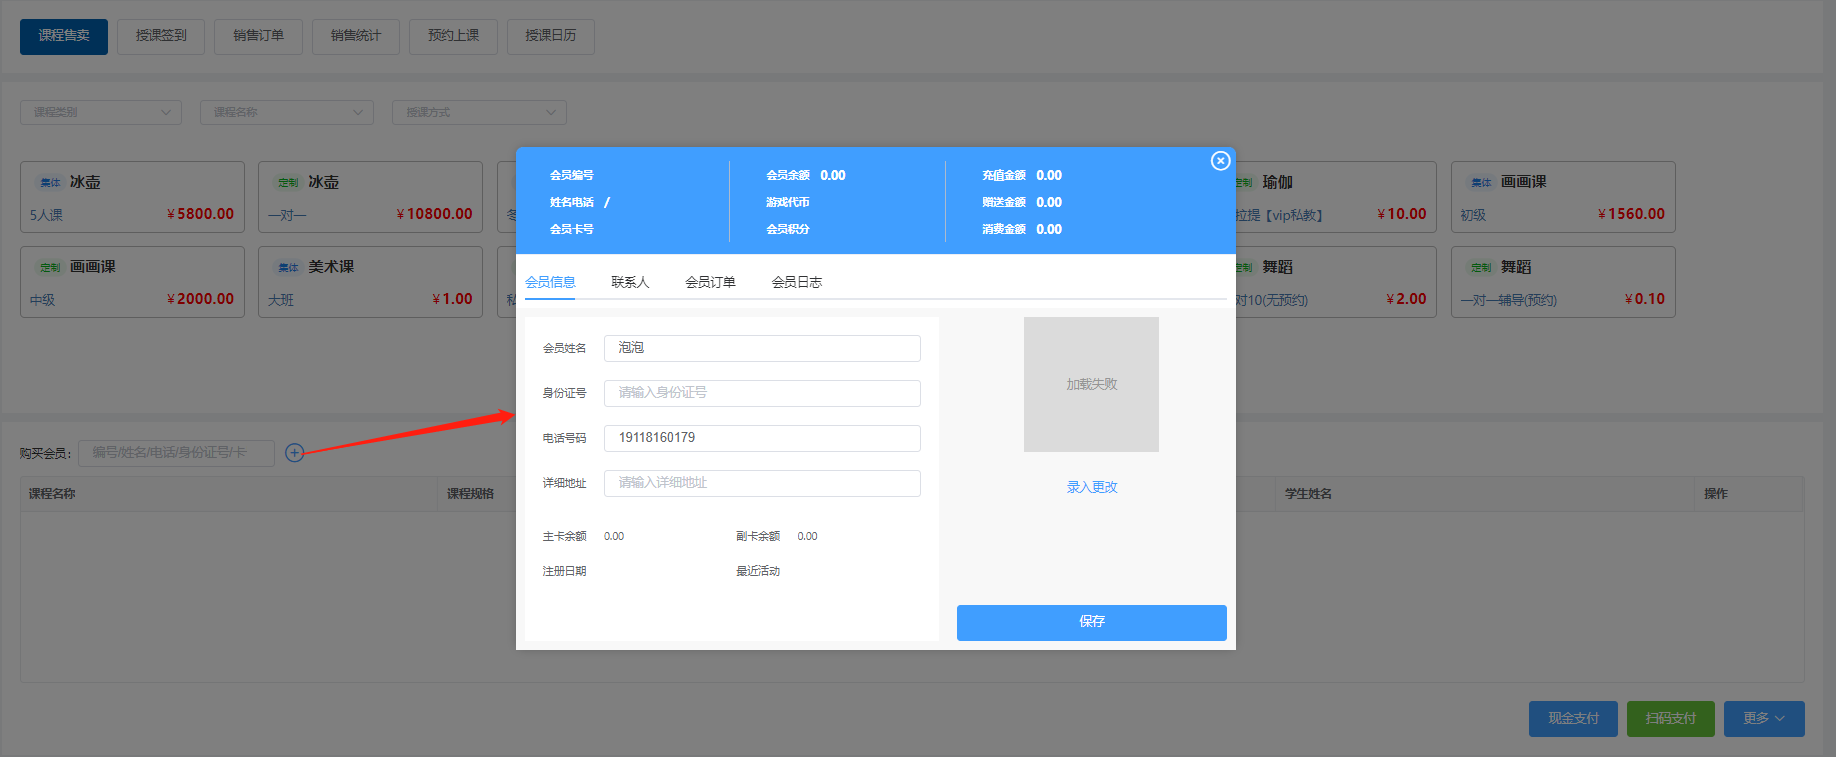1836x757 pixels.
Task: Close the member info dialog
Action: pyautogui.click(x=1220, y=161)
